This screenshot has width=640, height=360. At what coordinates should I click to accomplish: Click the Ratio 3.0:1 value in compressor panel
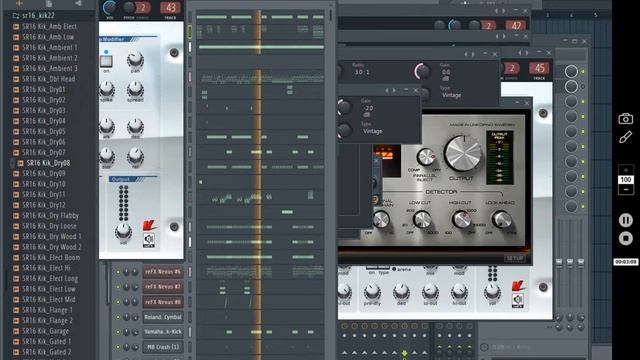coord(362,72)
